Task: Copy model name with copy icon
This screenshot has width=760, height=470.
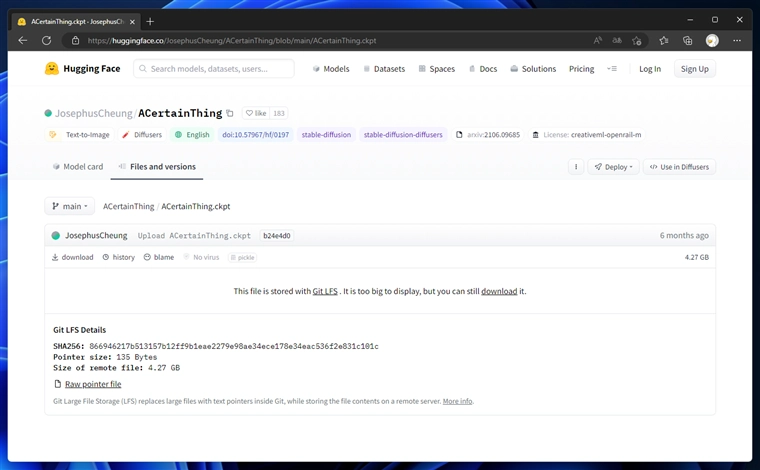Action: click(x=230, y=113)
